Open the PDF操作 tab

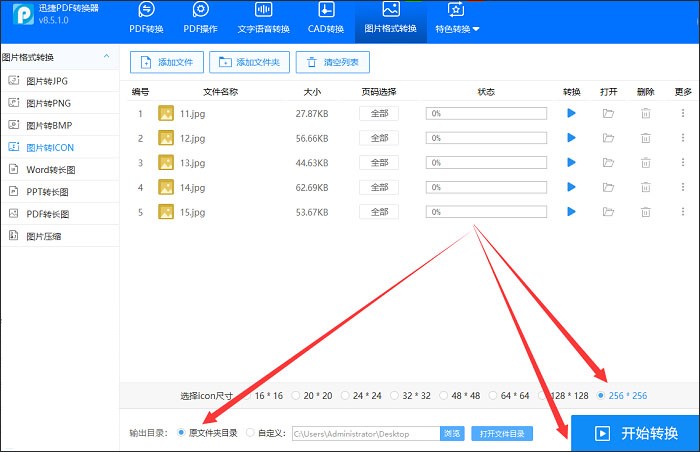click(x=200, y=19)
